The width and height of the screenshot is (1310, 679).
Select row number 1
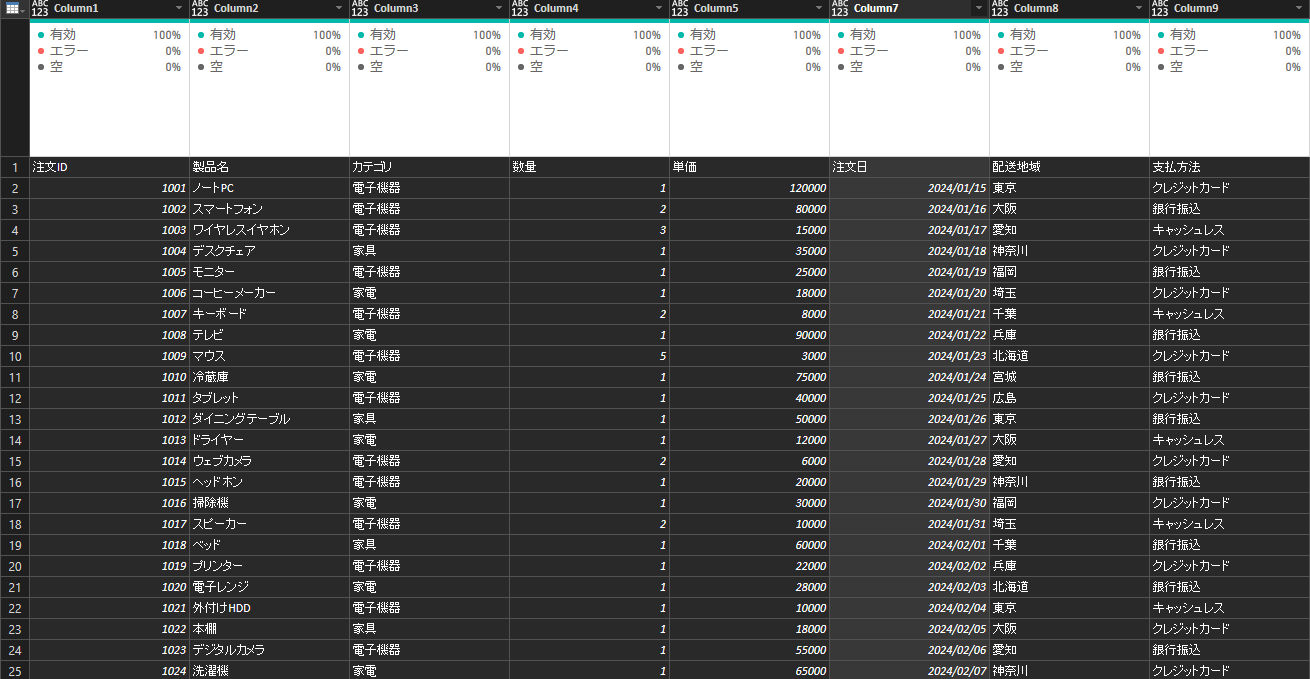click(15, 167)
